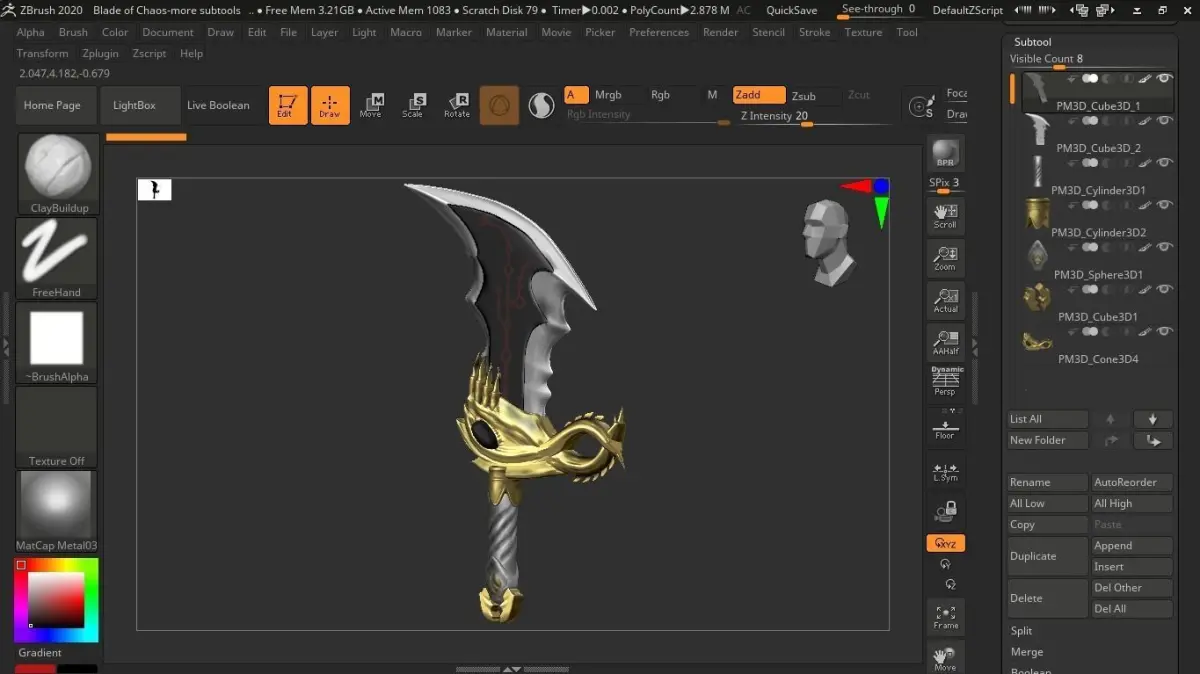The image size is (1200, 674).
Task: Click the head orientation camera view
Action: click(x=829, y=243)
